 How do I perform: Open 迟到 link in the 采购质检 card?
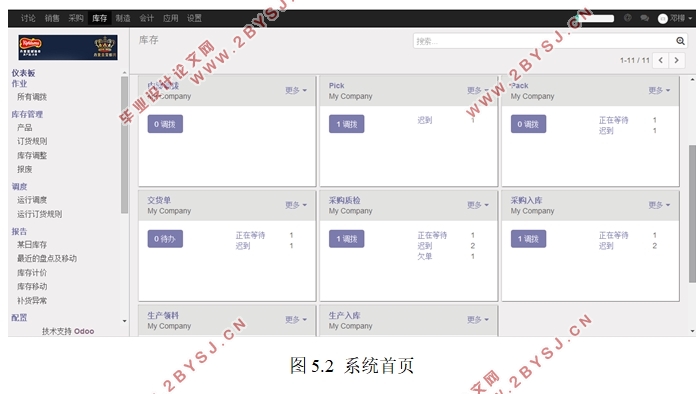point(425,246)
